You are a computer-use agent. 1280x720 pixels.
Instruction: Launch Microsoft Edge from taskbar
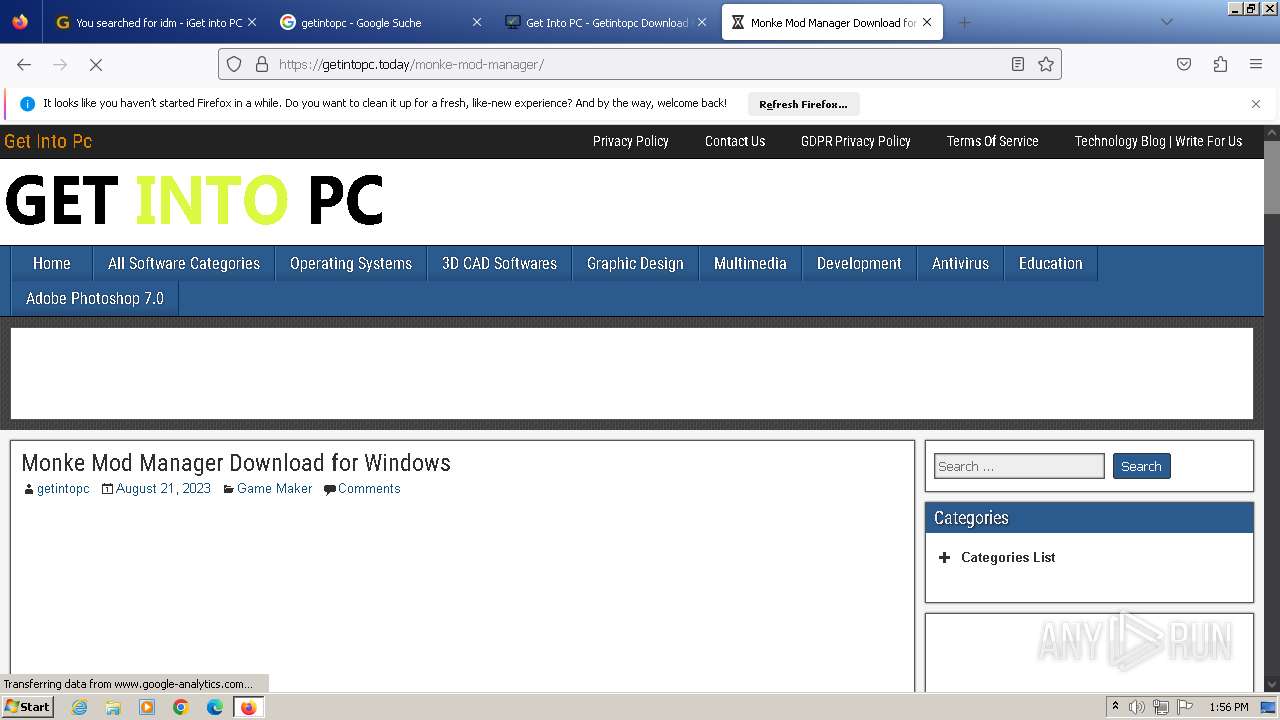215,707
